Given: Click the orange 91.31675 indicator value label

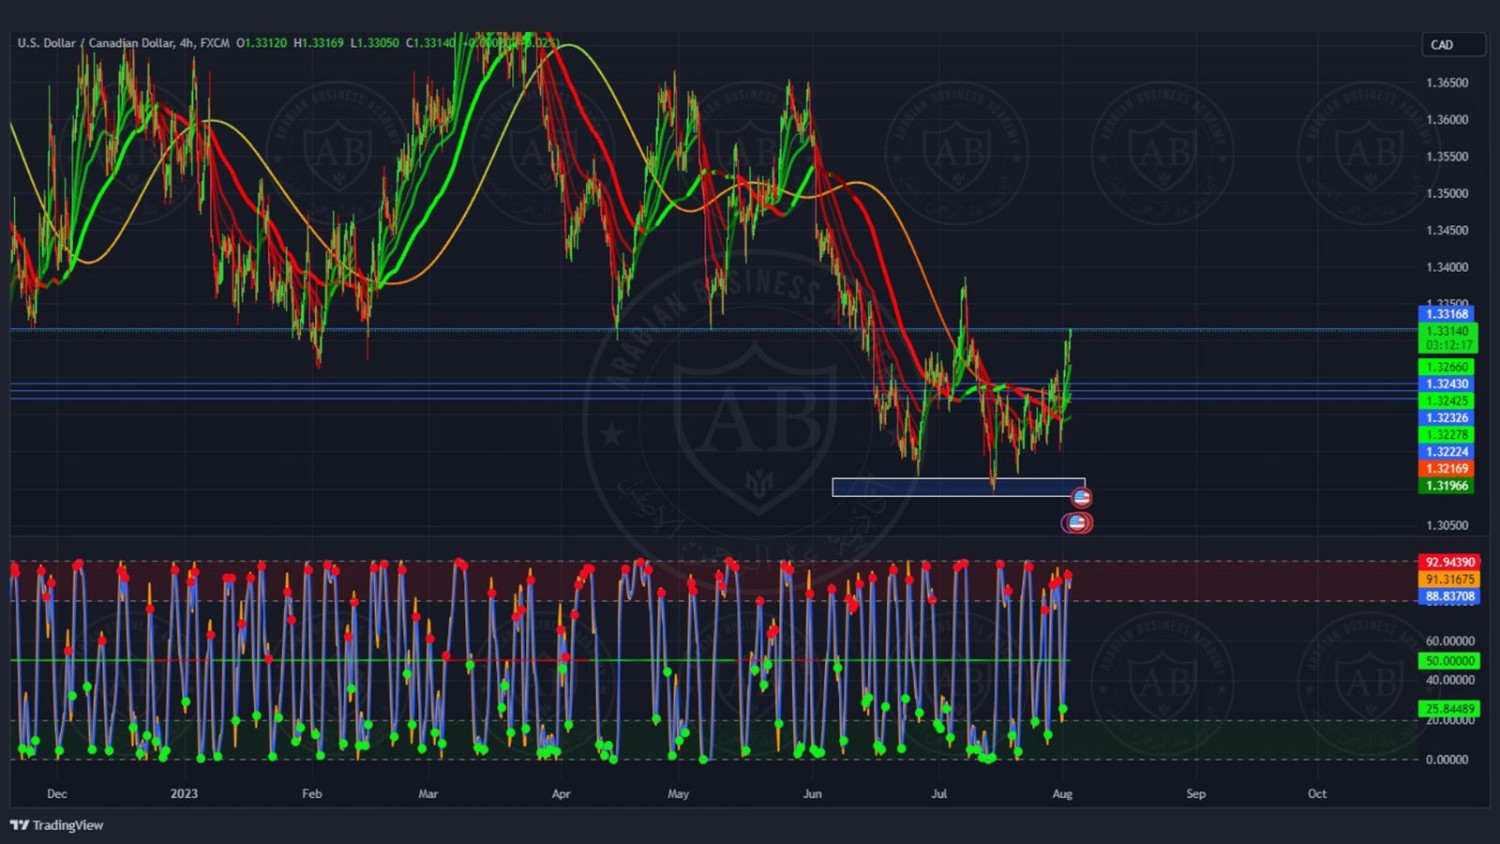Looking at the screenshot, I should (1449, 579).
